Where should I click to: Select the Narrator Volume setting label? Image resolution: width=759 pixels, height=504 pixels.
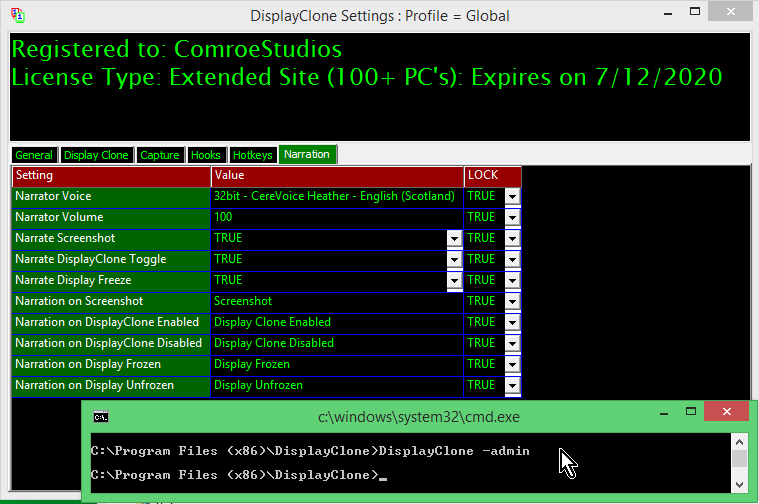(x=111, y=217)
